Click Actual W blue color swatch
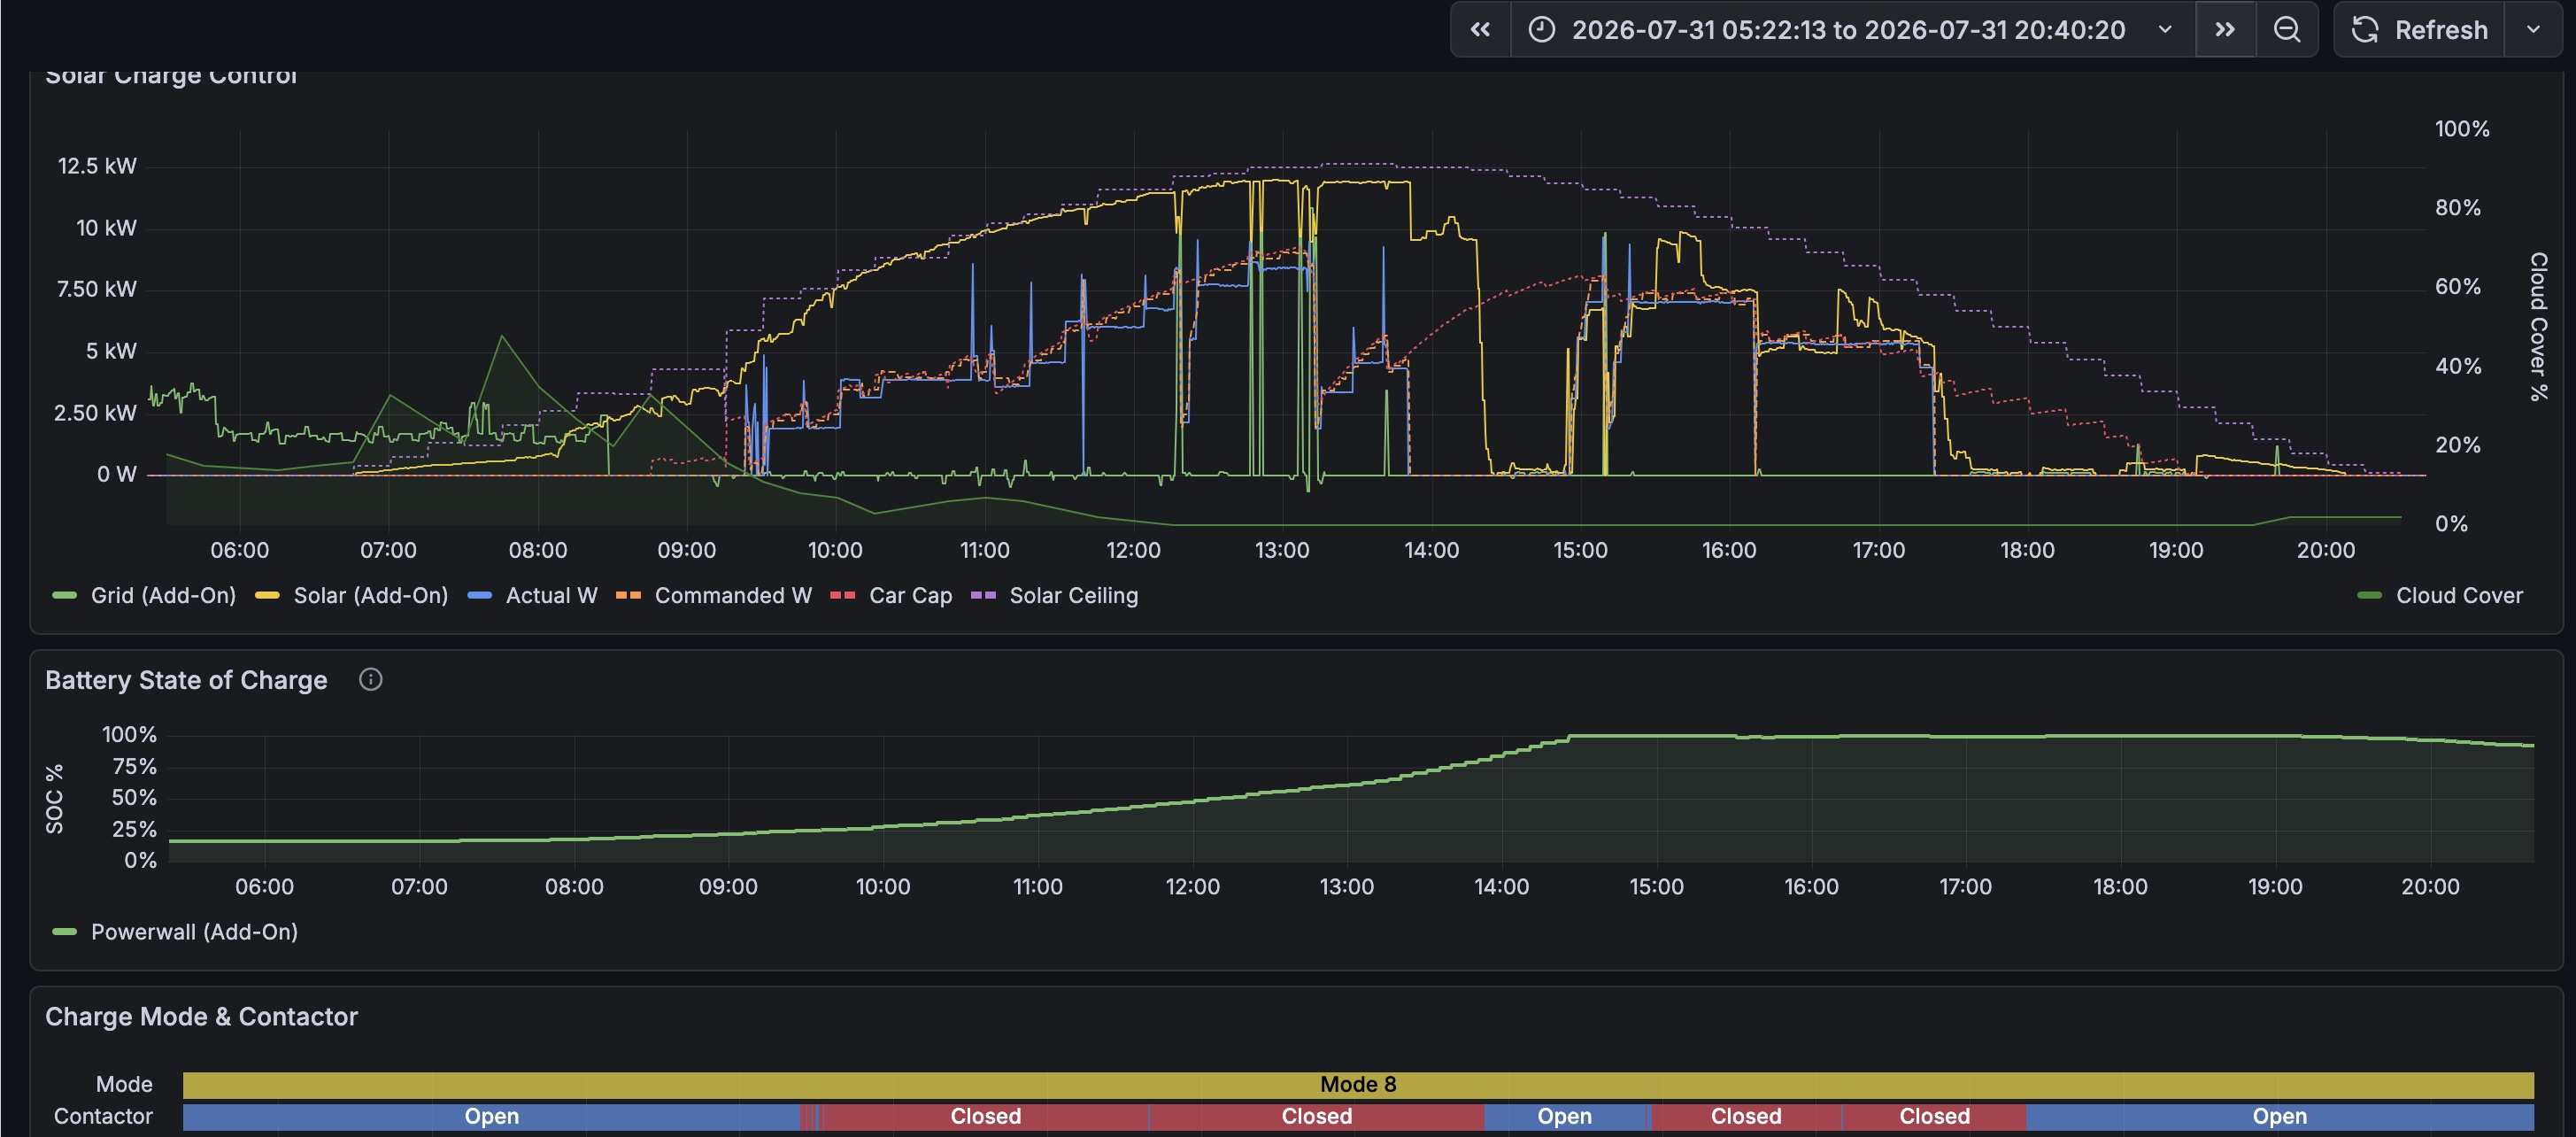This screenshot has width=2576, height=1137. coord(480,596)
